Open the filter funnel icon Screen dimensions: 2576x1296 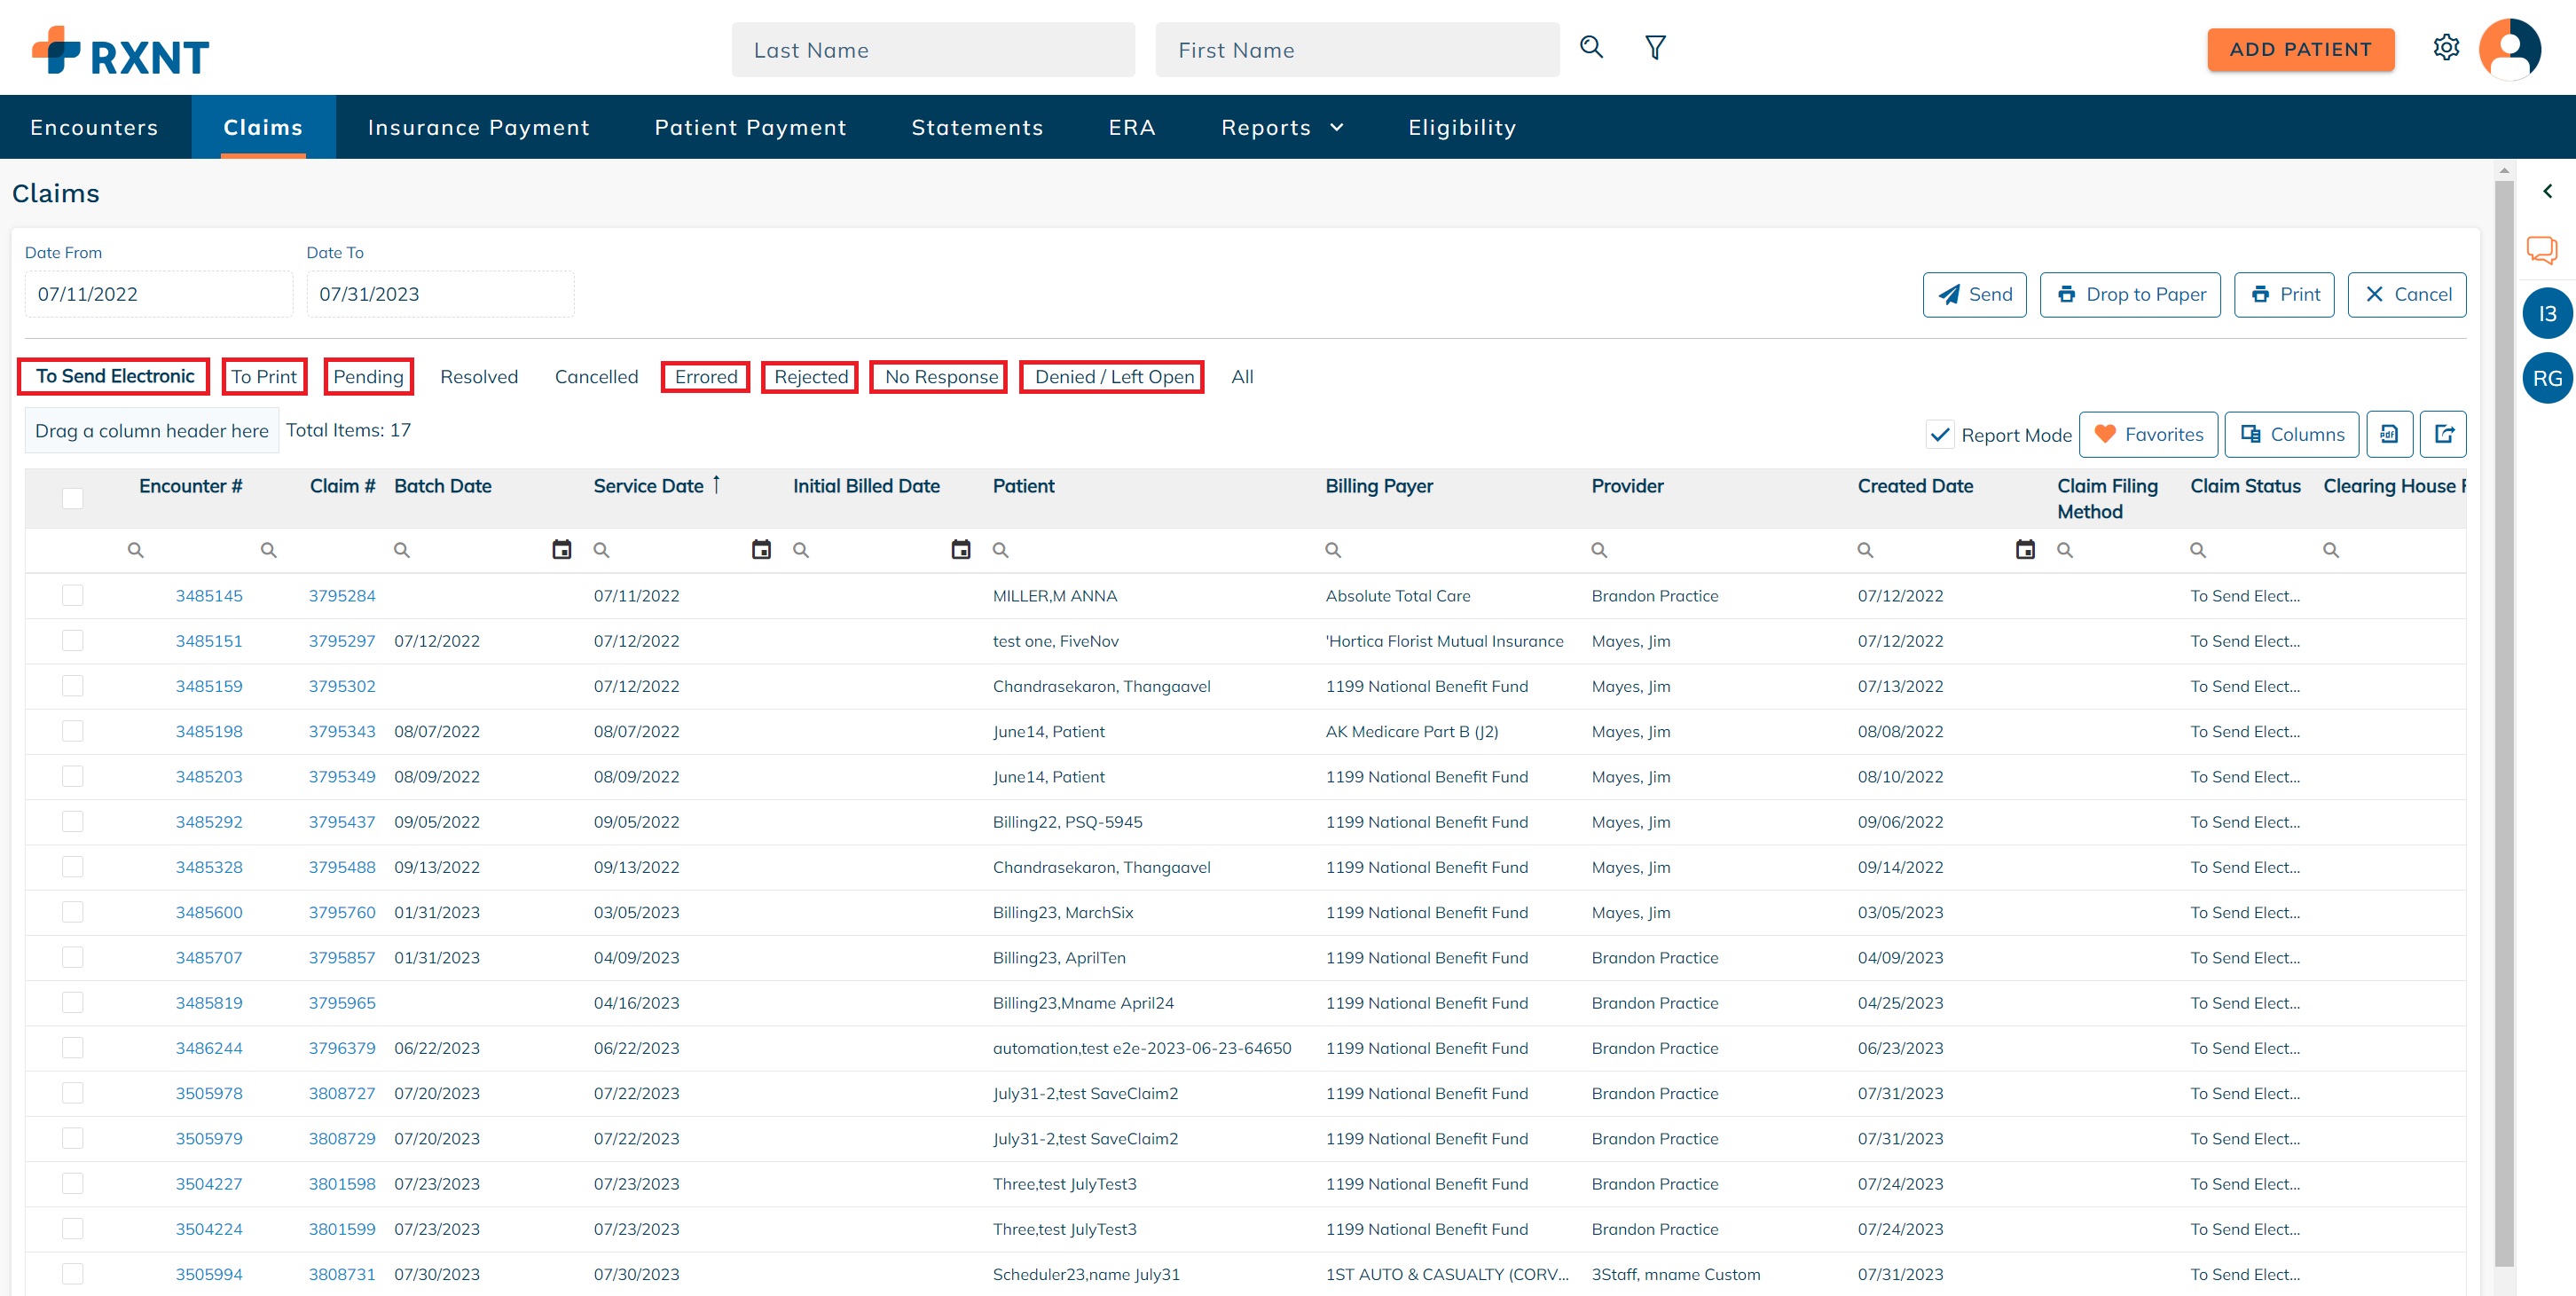click(x=1655, y=47)
